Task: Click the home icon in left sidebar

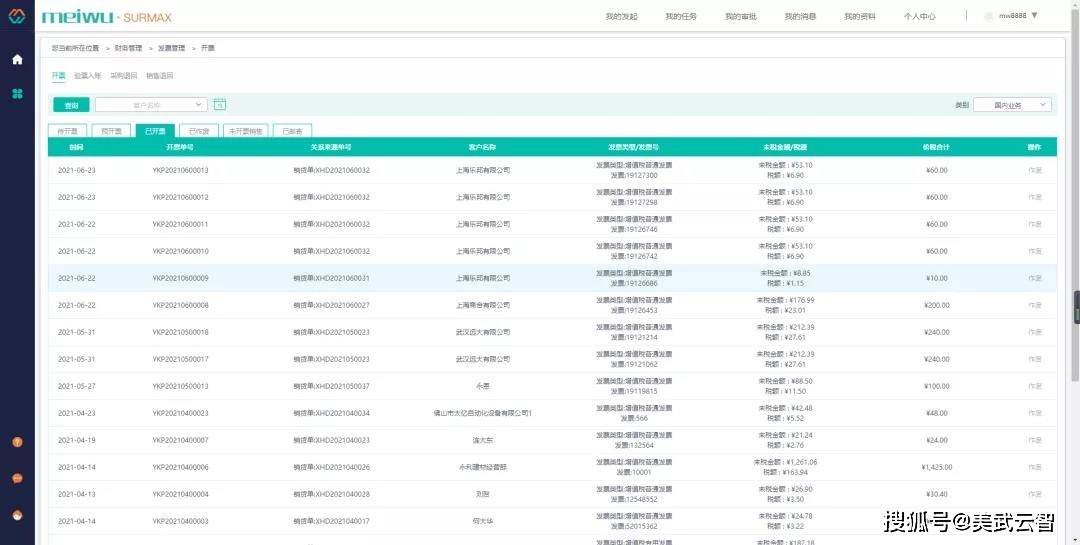Action: [x=17, y=59]
